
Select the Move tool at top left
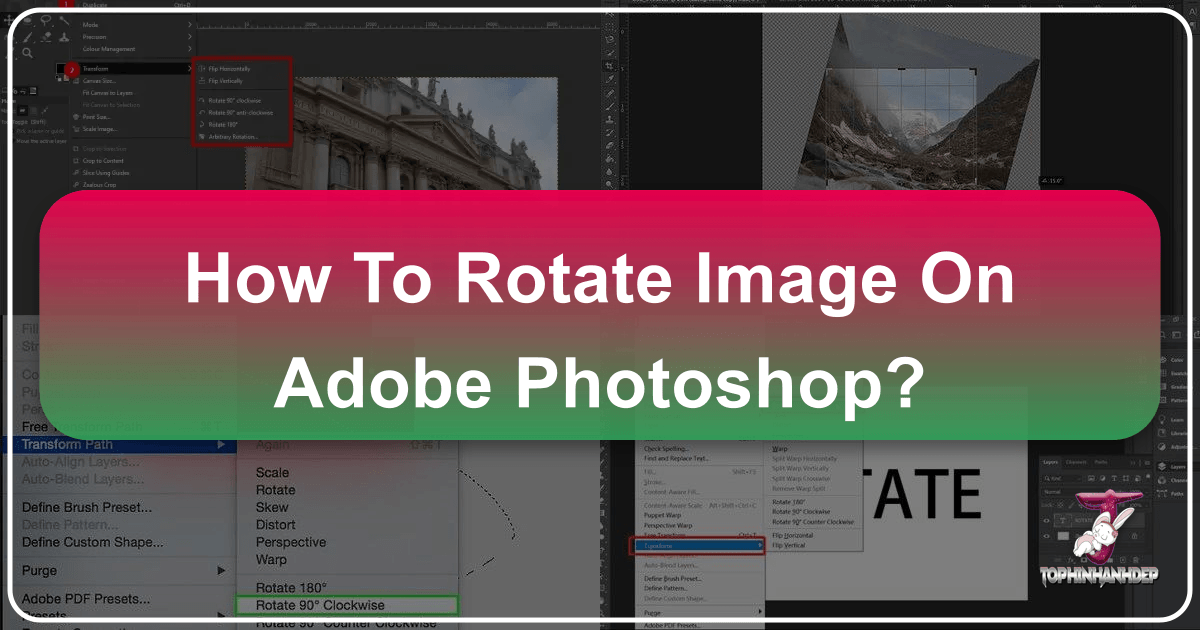pos(8,21)
